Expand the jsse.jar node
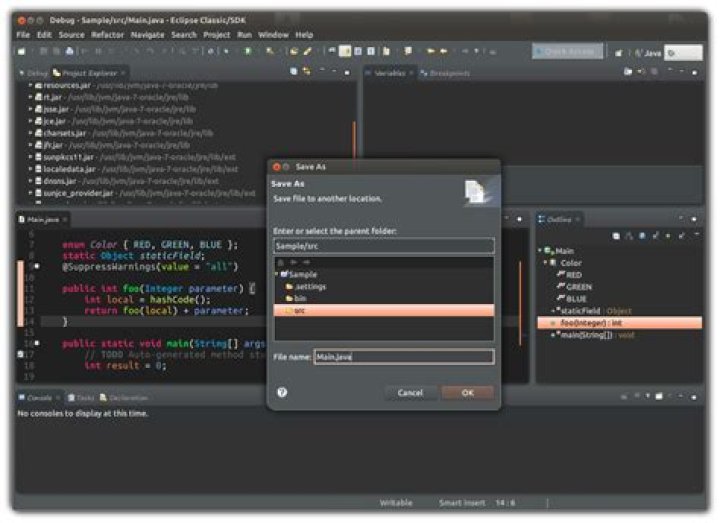Viewport: 720px width, 523px height. coord(30,109)
